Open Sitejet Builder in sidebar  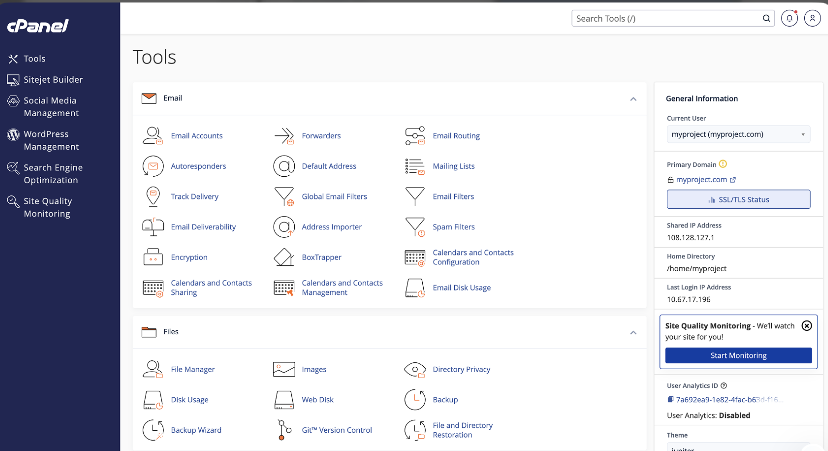coord(53,79)
